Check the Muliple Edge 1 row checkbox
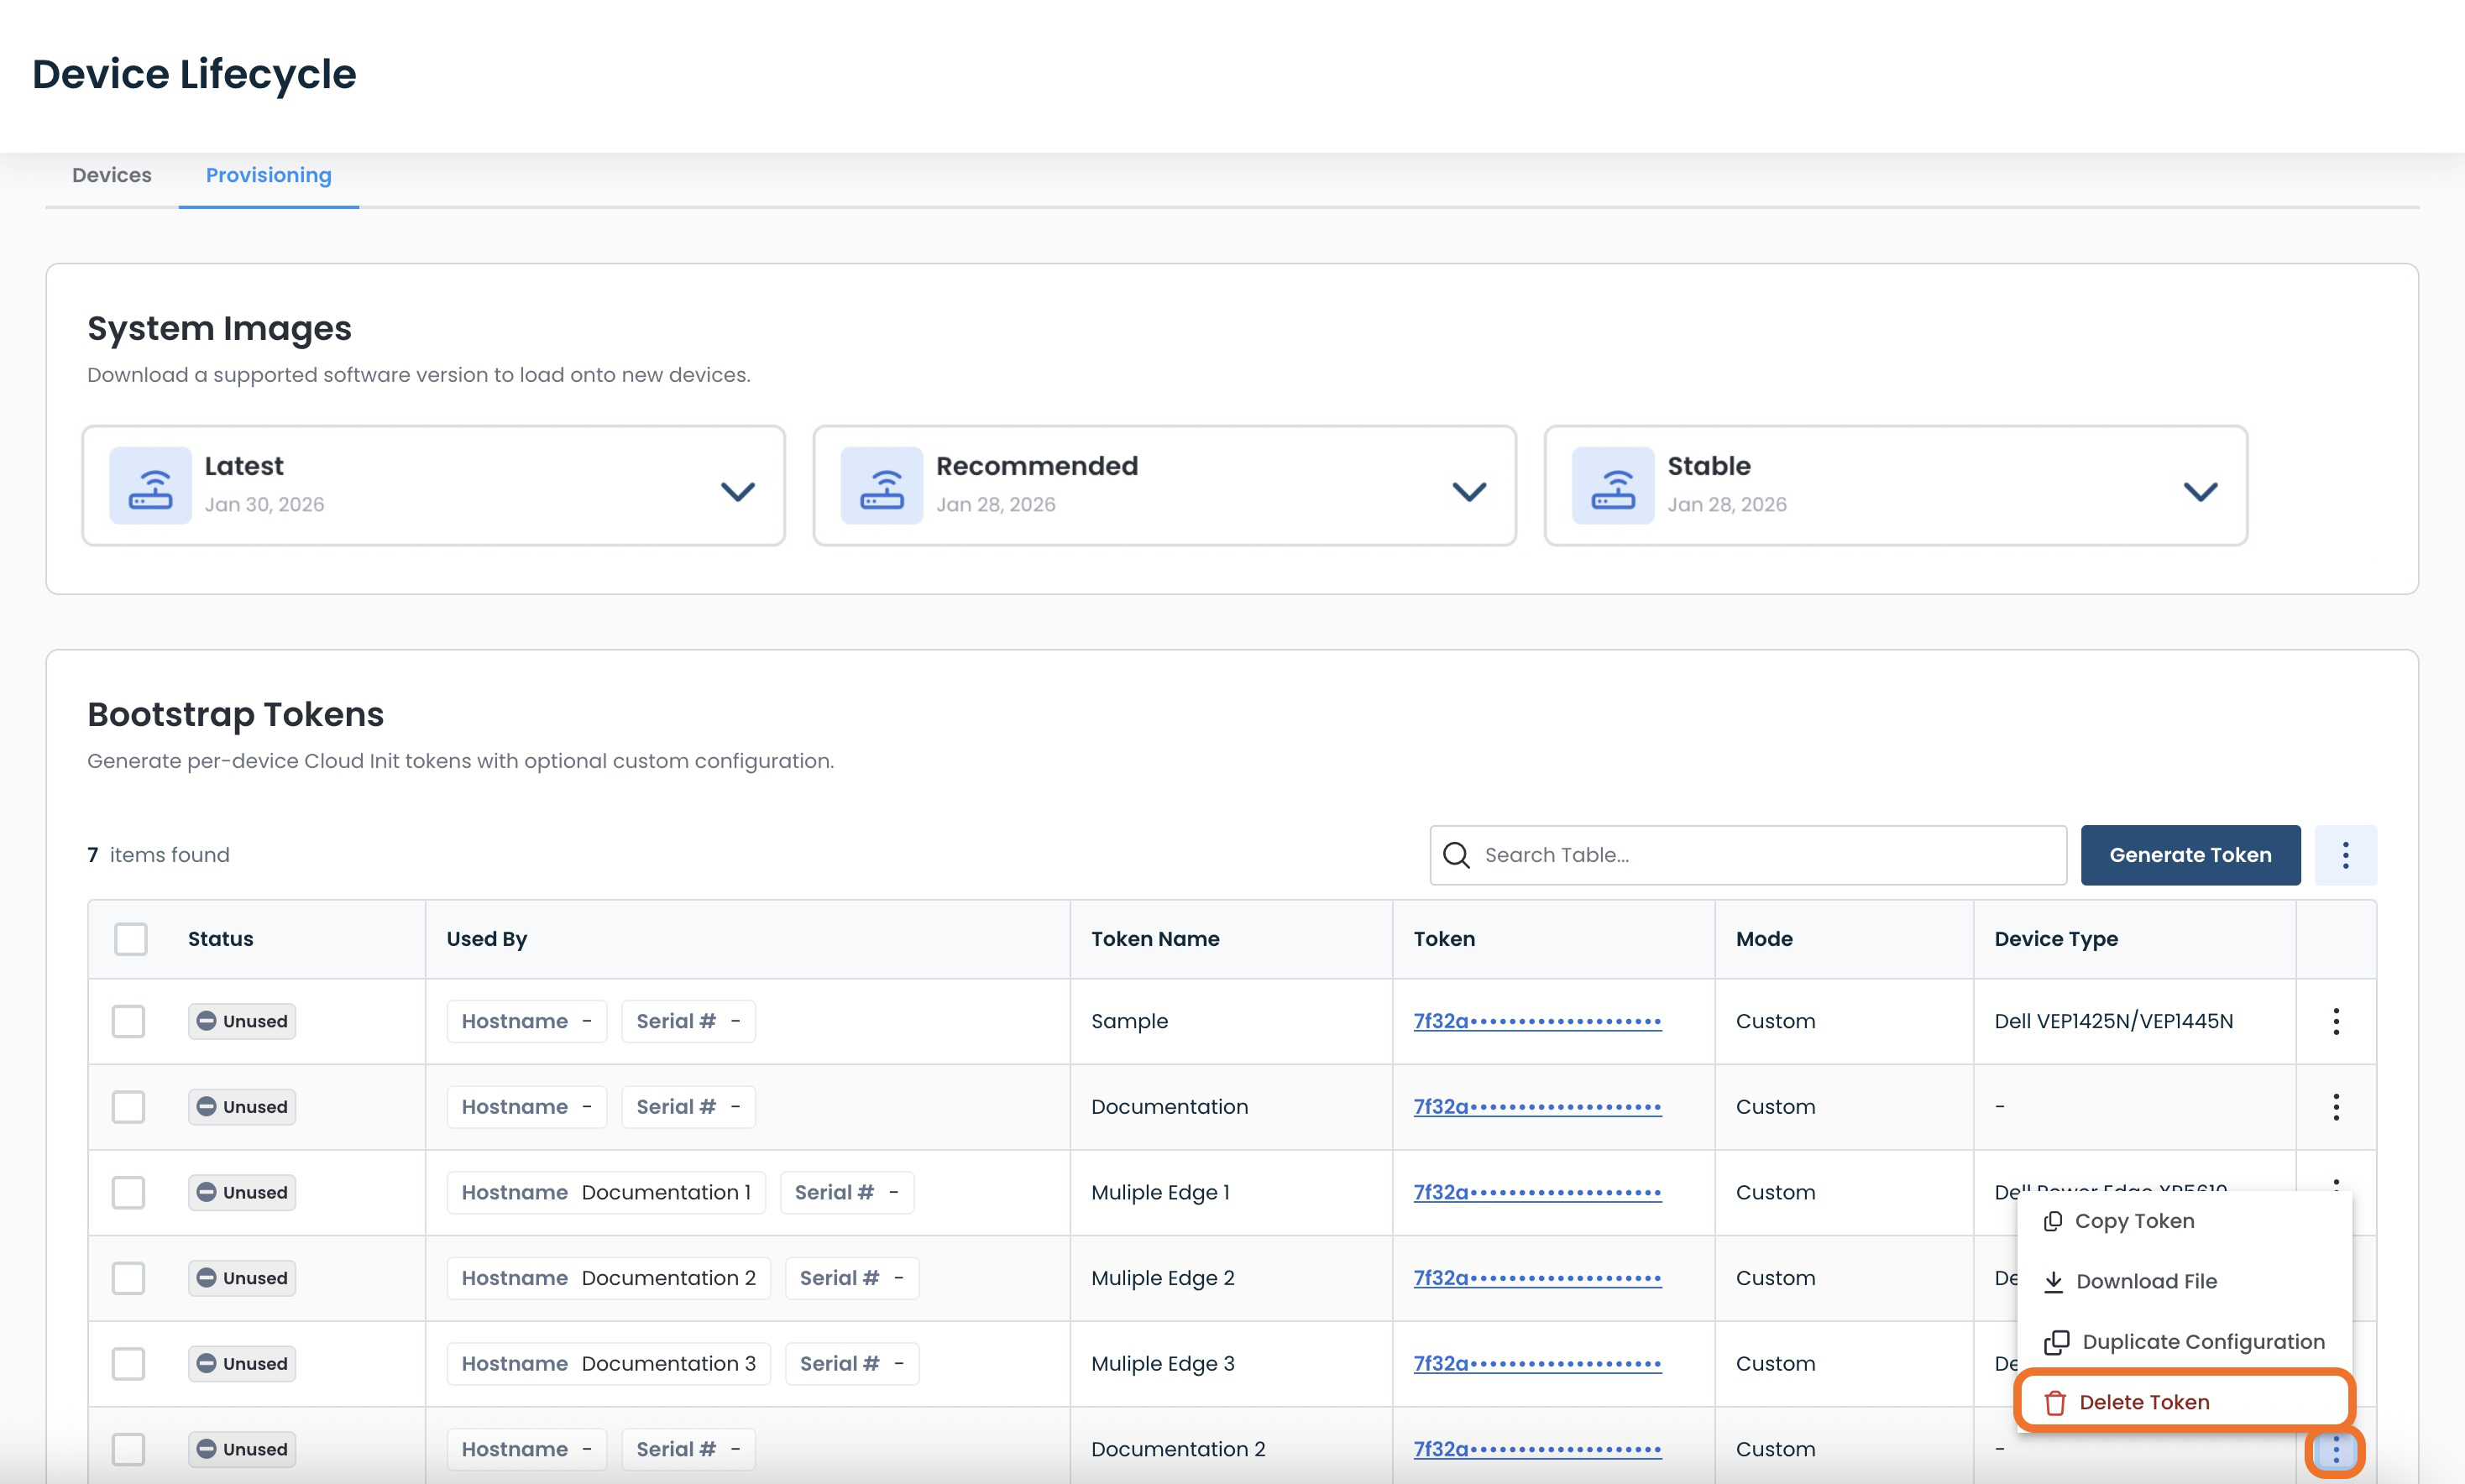This screenshot has height=1484, width=2465. point(128,1192)
